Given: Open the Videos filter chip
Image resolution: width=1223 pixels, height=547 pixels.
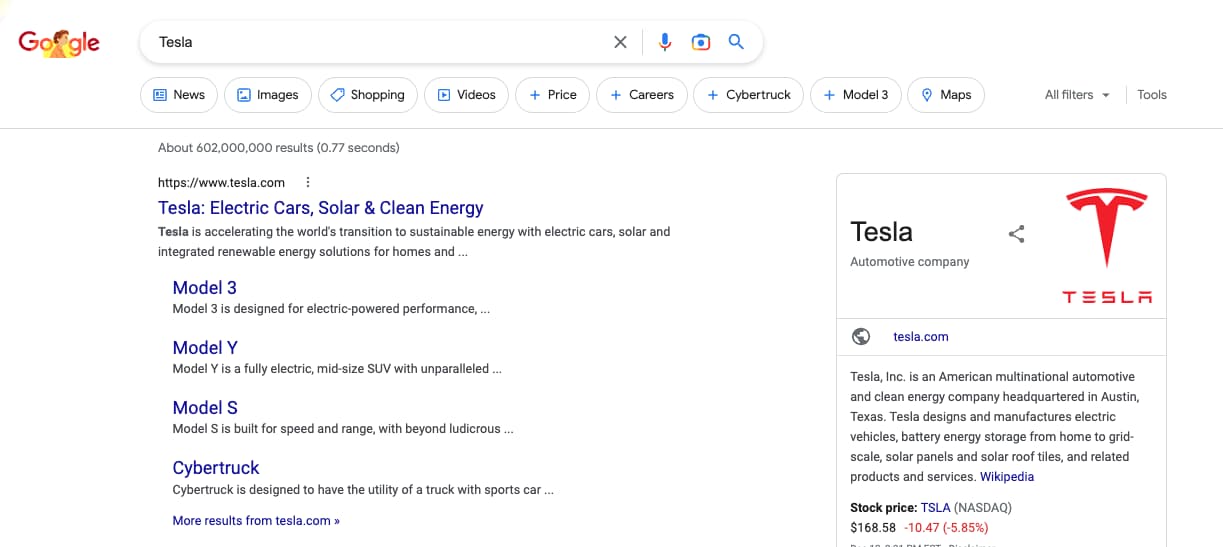Looking at the screenshot, I should (x=466, y=95).
